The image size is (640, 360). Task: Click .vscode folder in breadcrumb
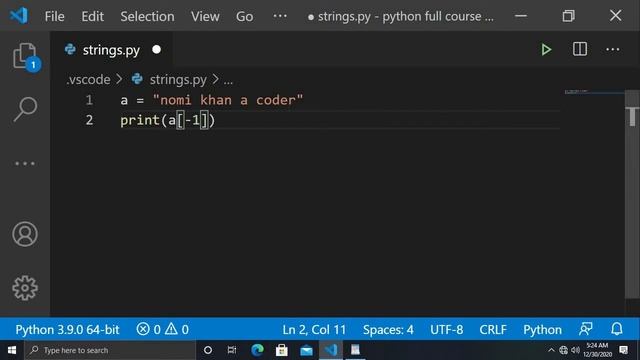tap(88, 80)
